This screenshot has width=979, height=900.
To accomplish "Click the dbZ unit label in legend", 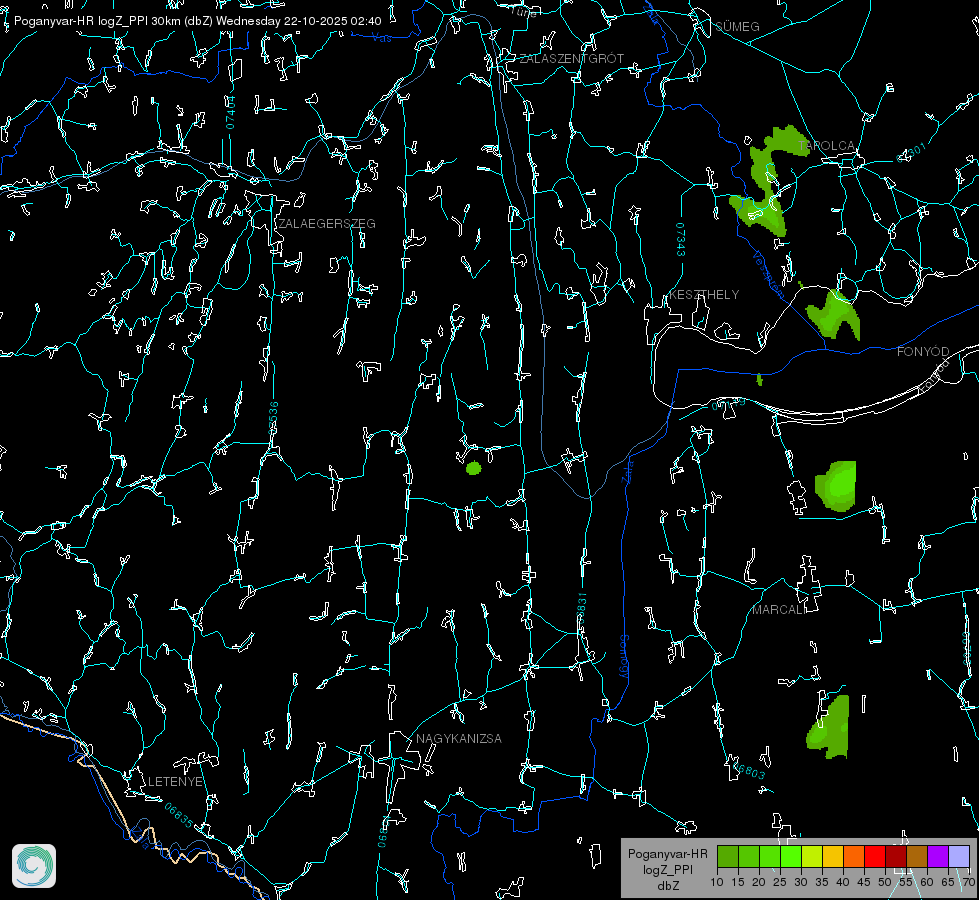I will pyautogui.click(x=668, y=886).
